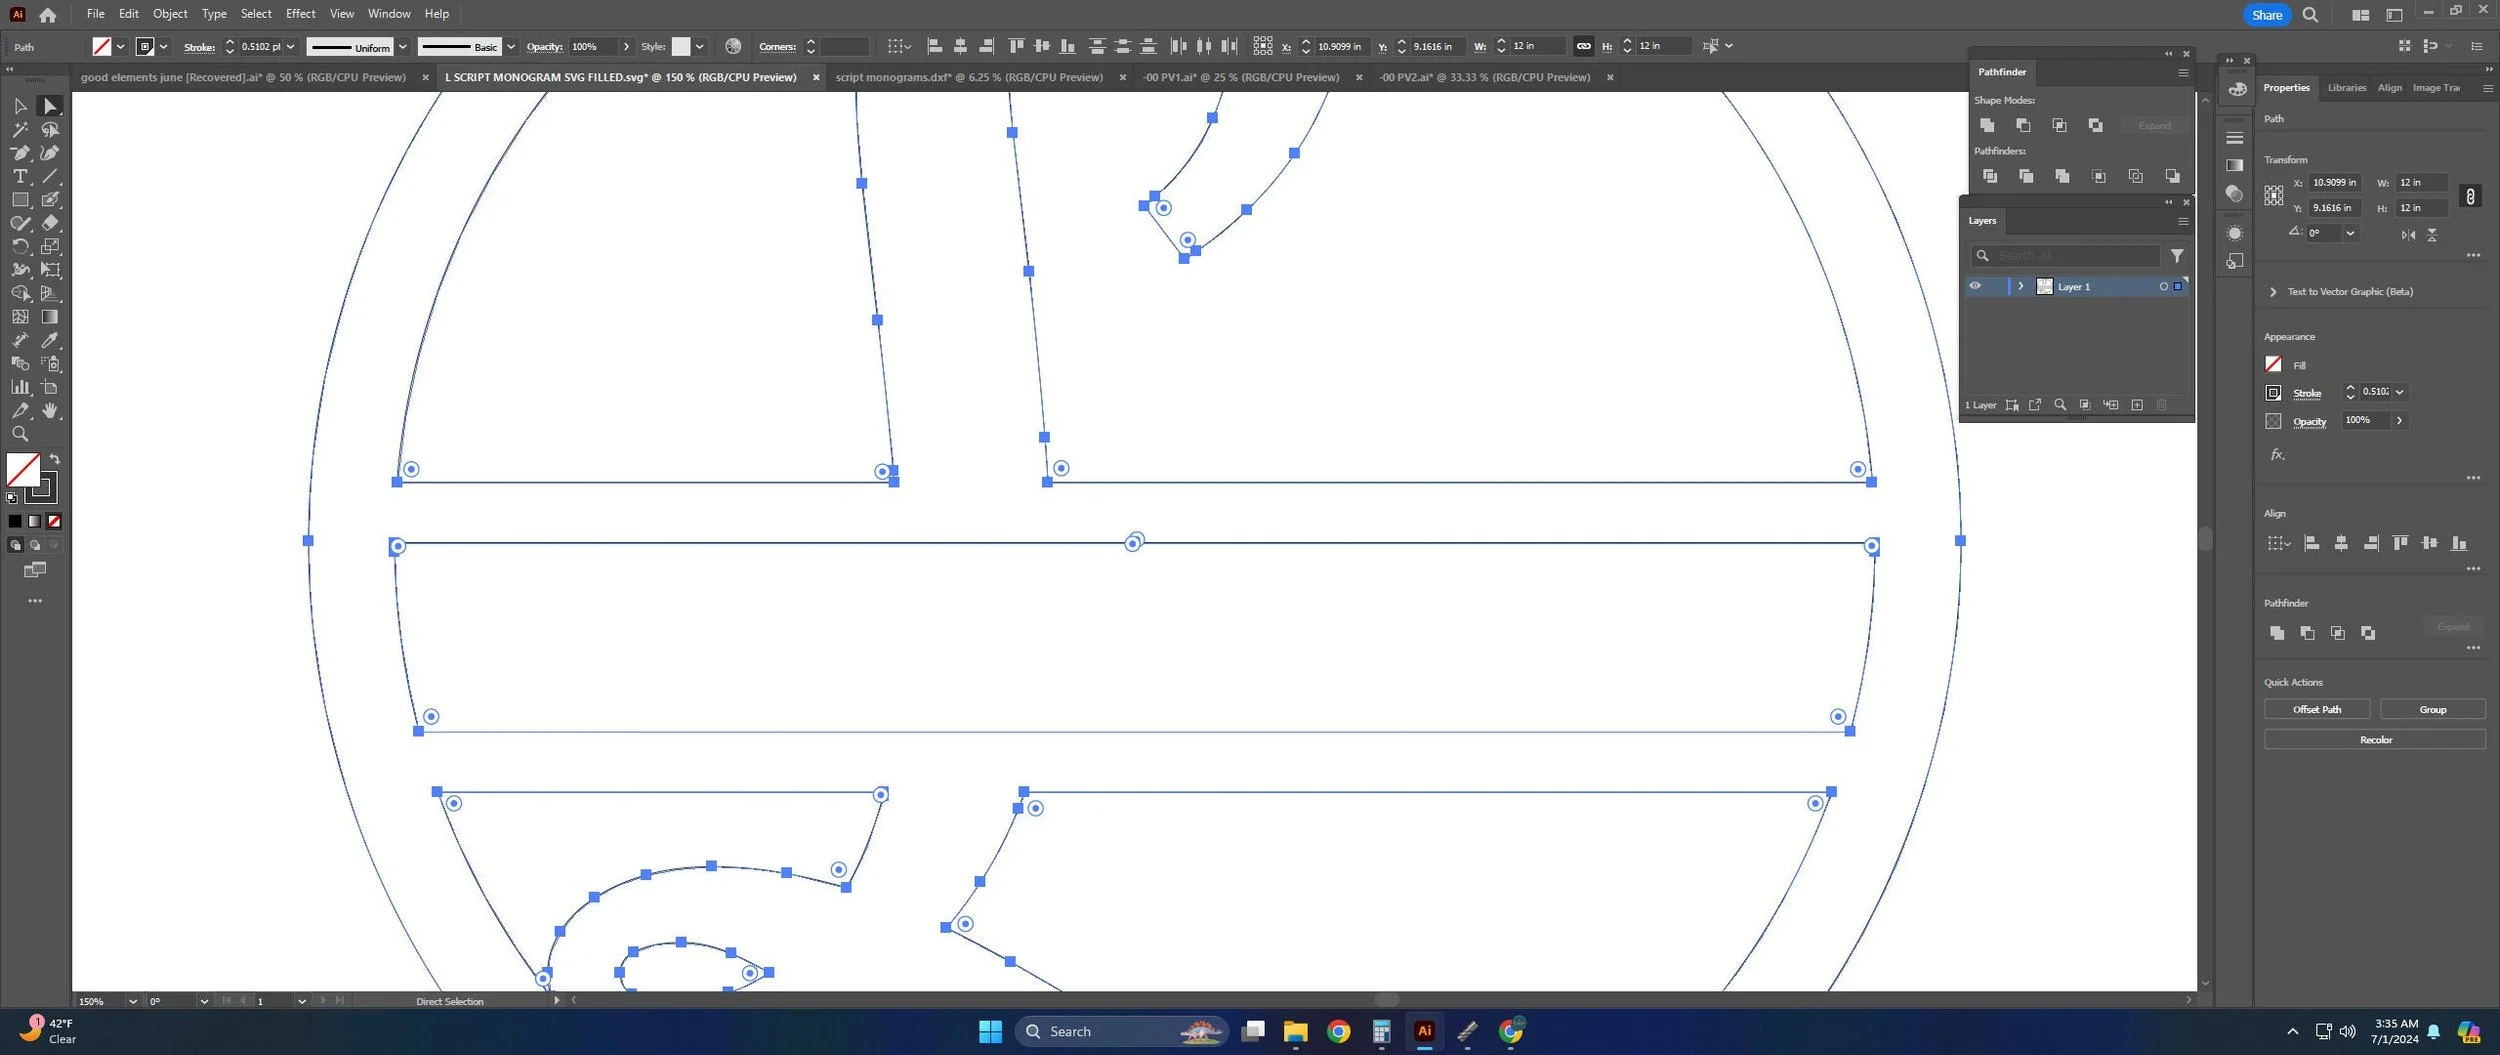
Task: Open rotation angle dropdown in Properties
Action: [2350, 233]
